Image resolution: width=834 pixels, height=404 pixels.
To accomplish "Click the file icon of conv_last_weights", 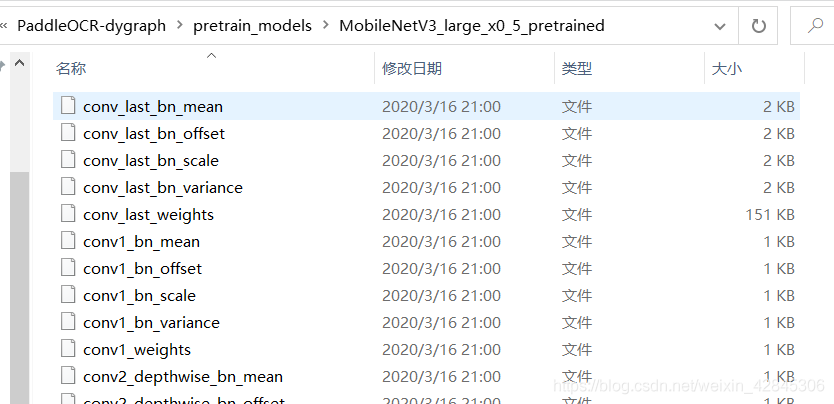I will click(x=68, y=214).
